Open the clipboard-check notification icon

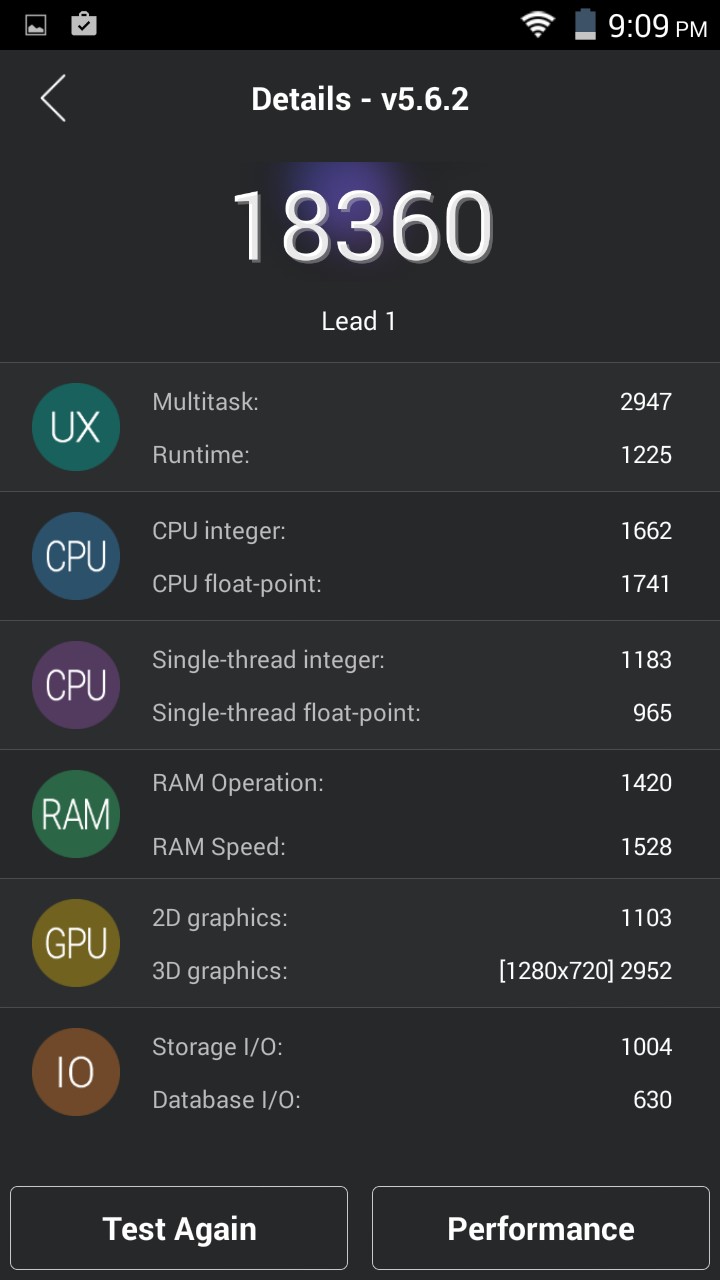84,25
